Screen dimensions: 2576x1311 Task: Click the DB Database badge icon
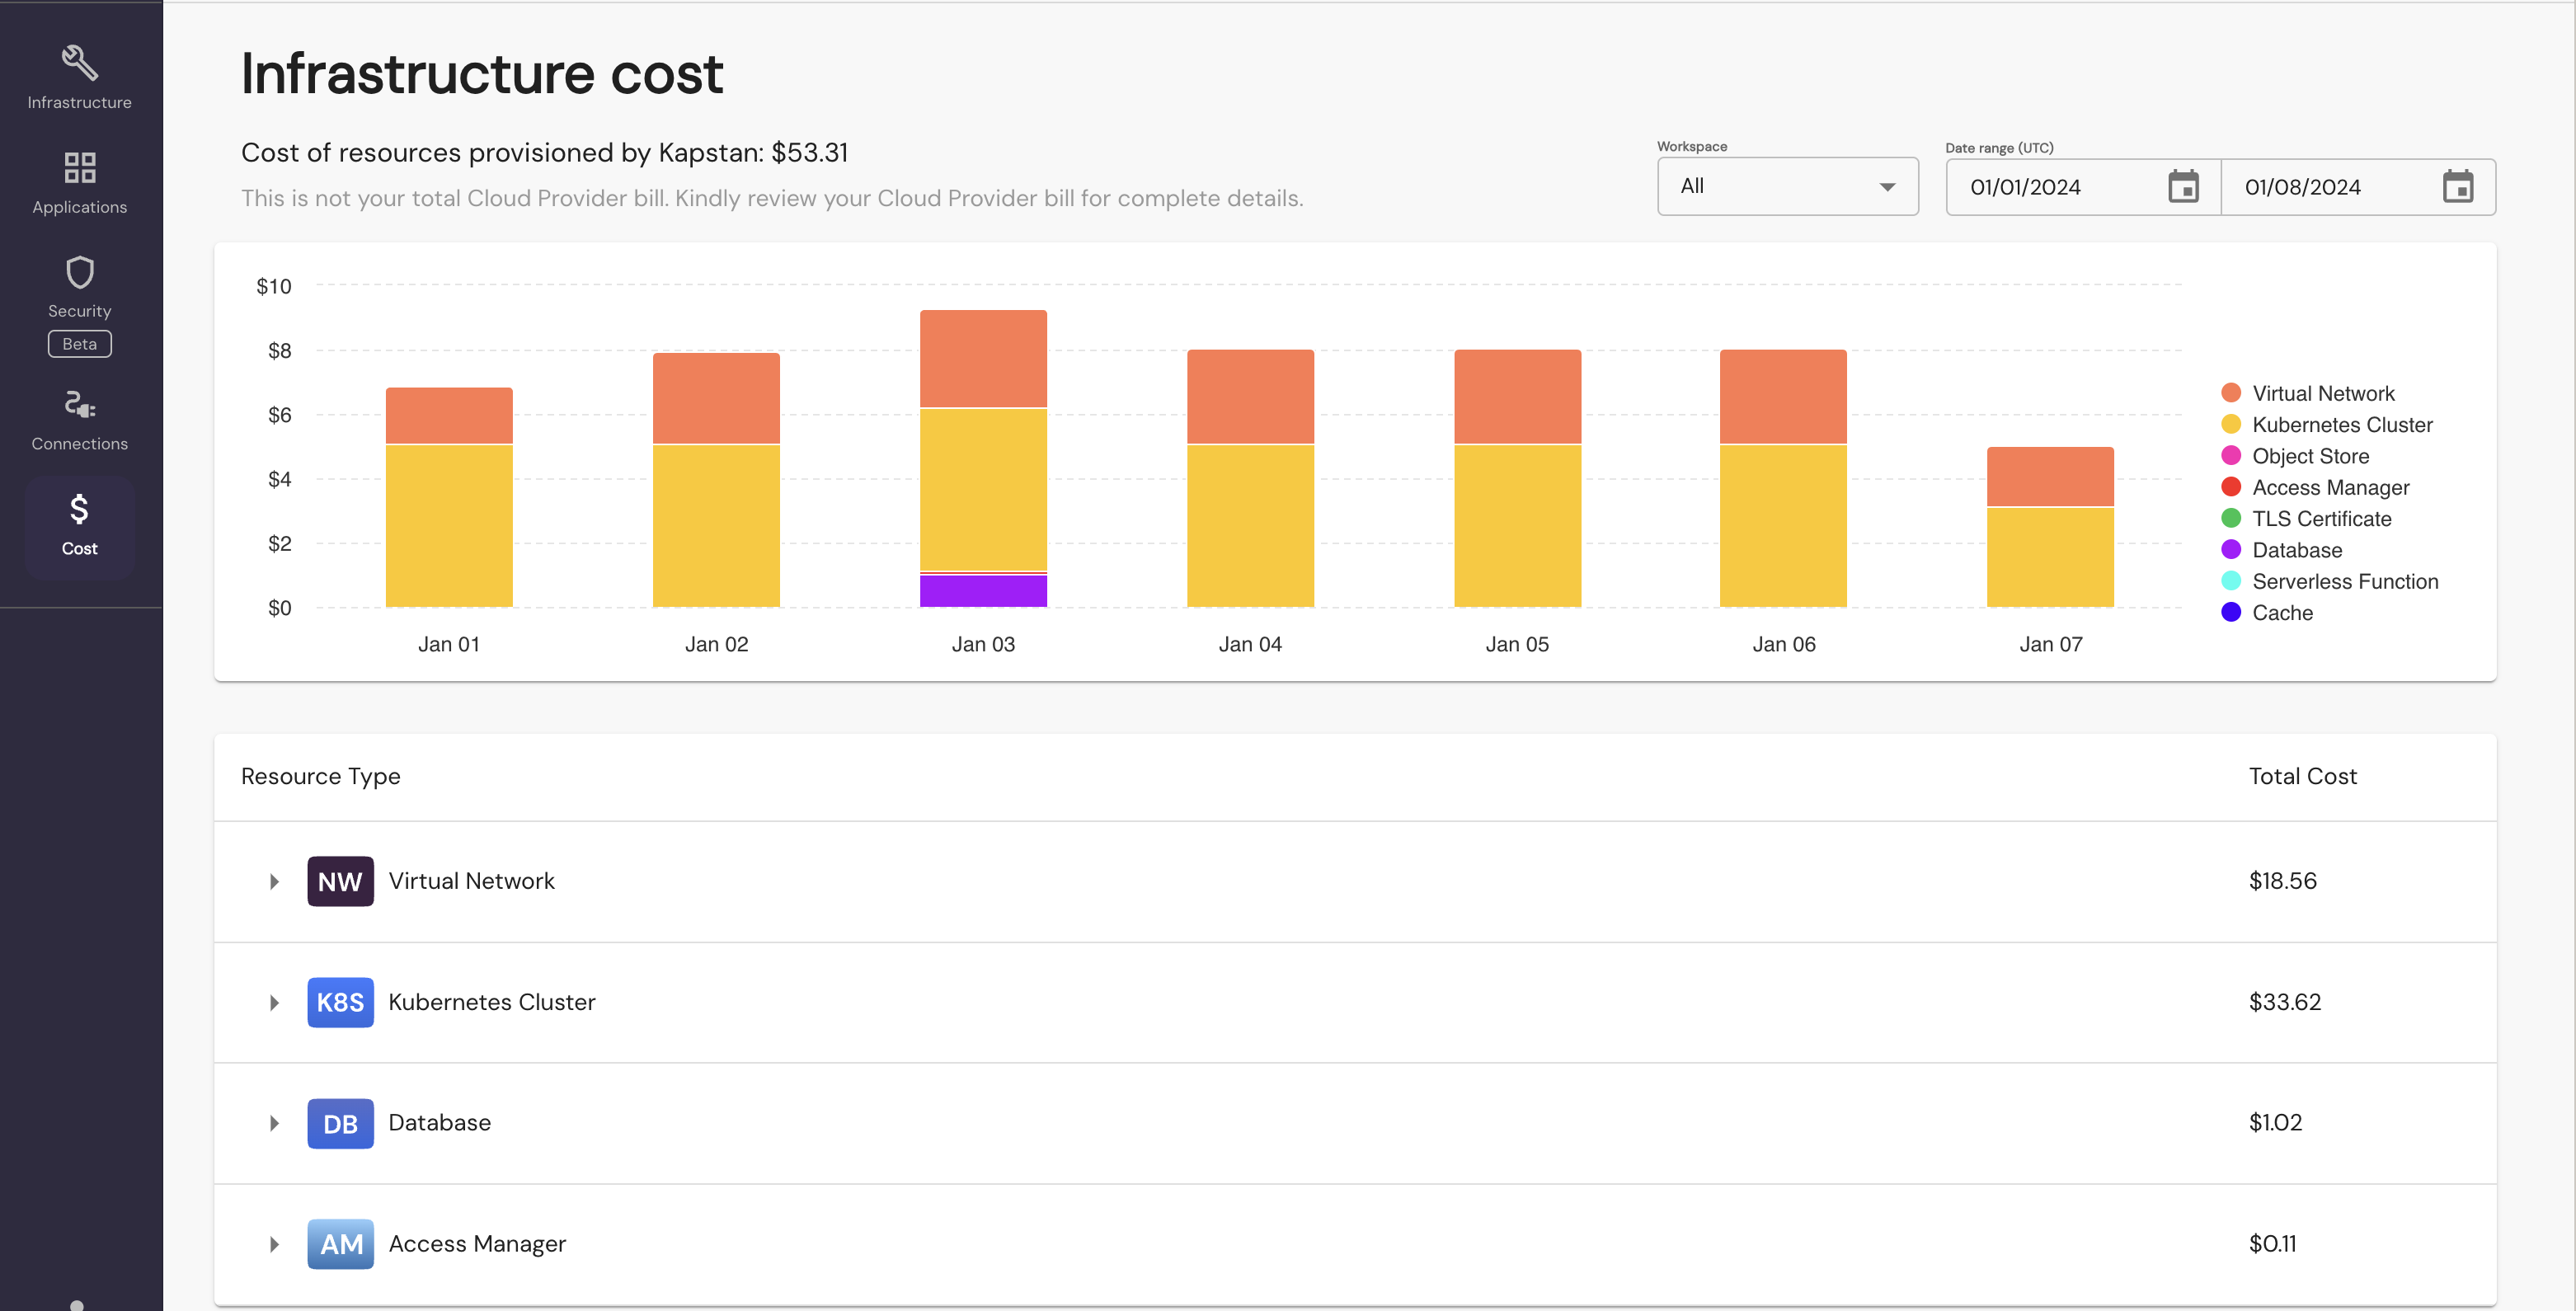coord(340,1123)
